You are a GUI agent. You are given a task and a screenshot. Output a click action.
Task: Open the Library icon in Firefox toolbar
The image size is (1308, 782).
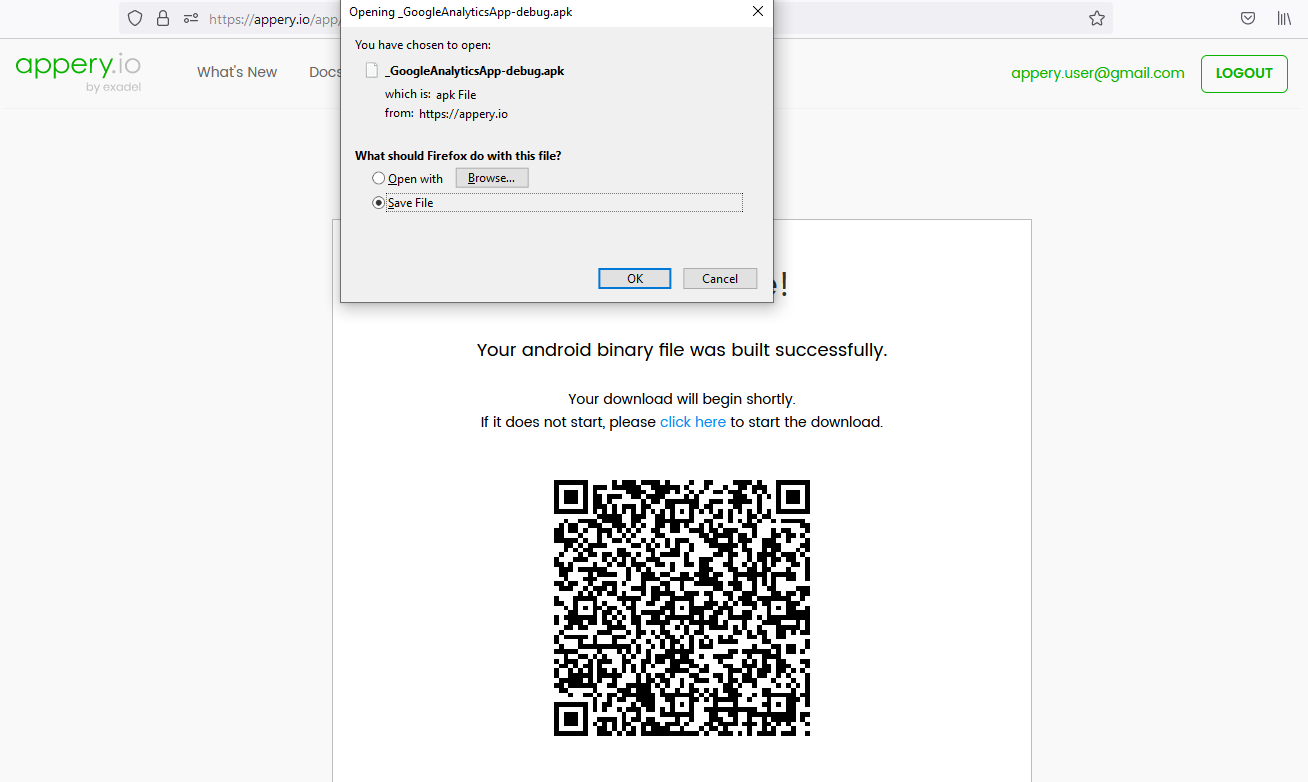click(1284, 18)
